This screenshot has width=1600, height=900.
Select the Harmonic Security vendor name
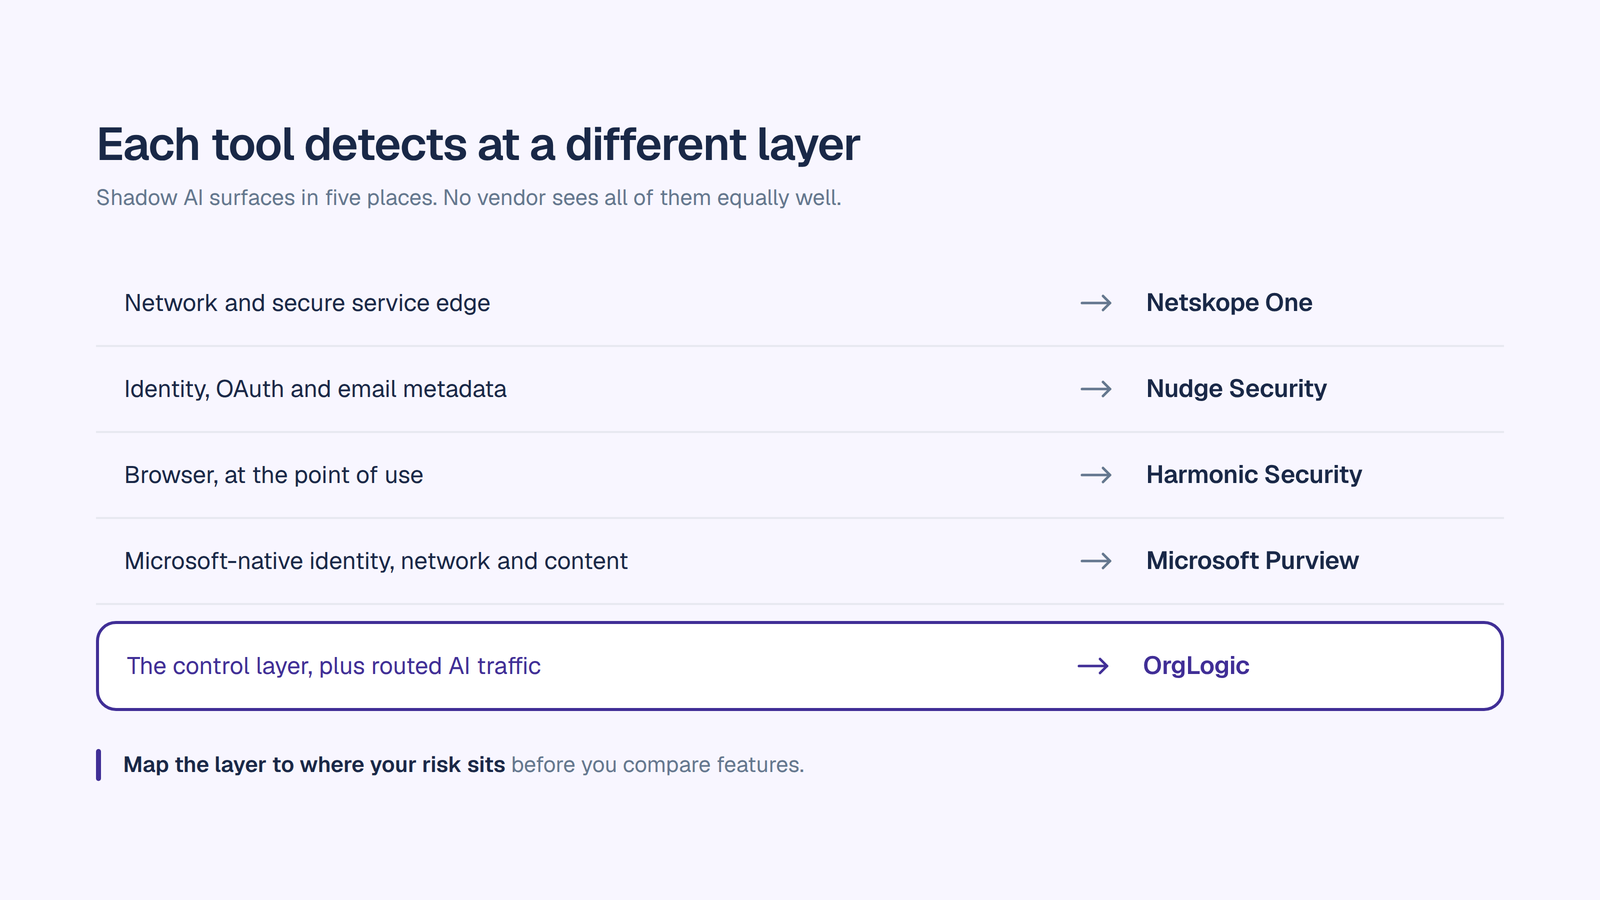tap(1254, 475)
